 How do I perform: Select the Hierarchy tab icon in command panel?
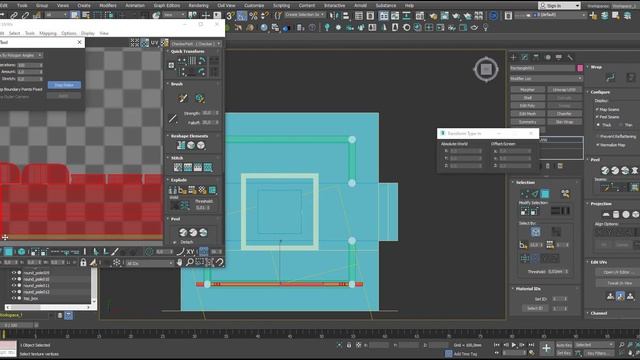536,57
